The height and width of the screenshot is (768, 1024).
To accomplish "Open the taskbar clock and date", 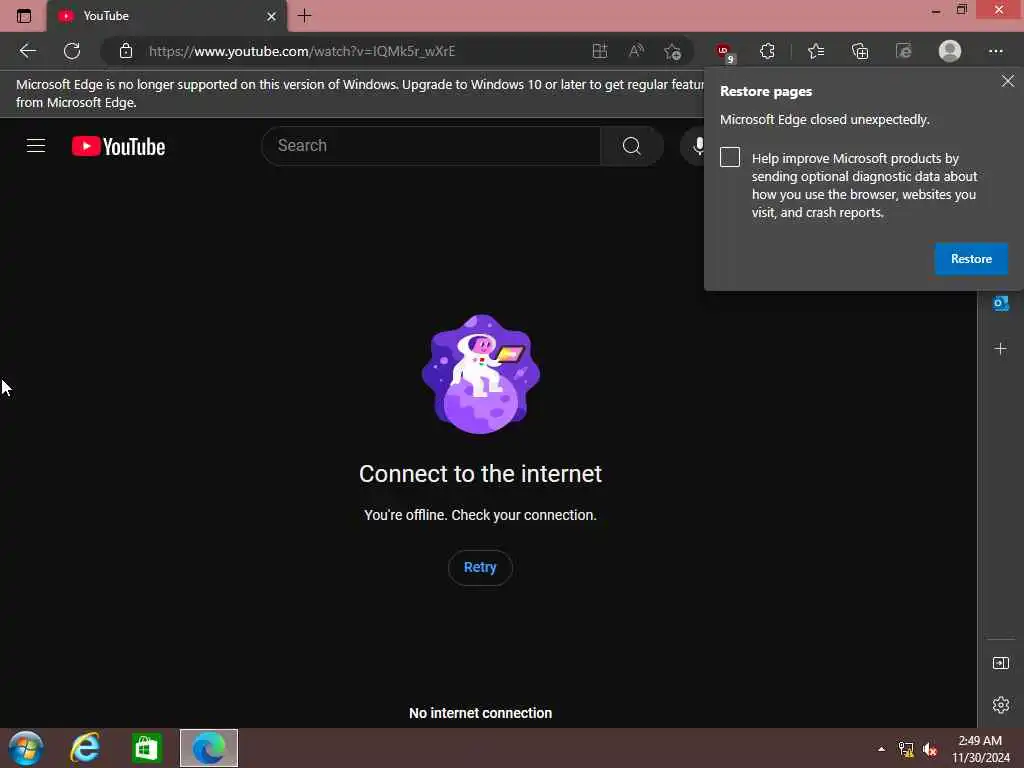I will click(x=980, y=749).
